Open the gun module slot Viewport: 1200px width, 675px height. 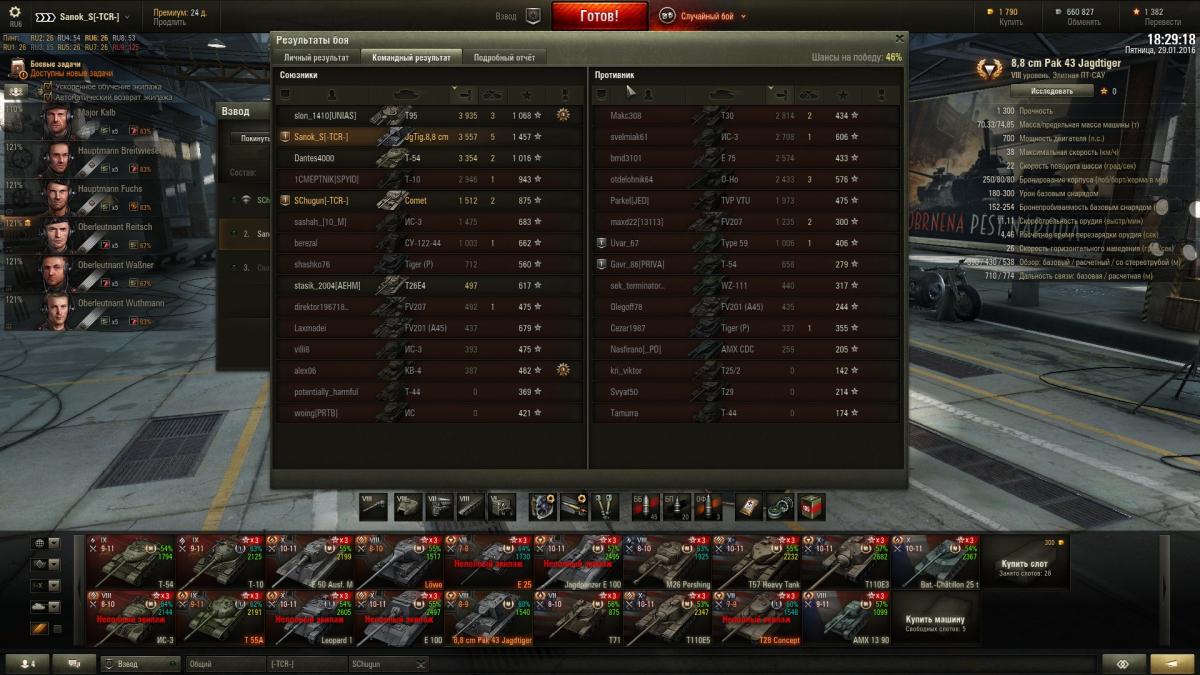click(373, 506)
